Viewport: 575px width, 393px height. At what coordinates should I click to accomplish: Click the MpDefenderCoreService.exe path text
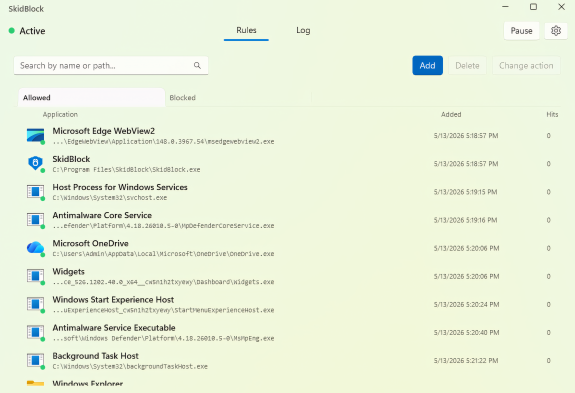(163, 226)
